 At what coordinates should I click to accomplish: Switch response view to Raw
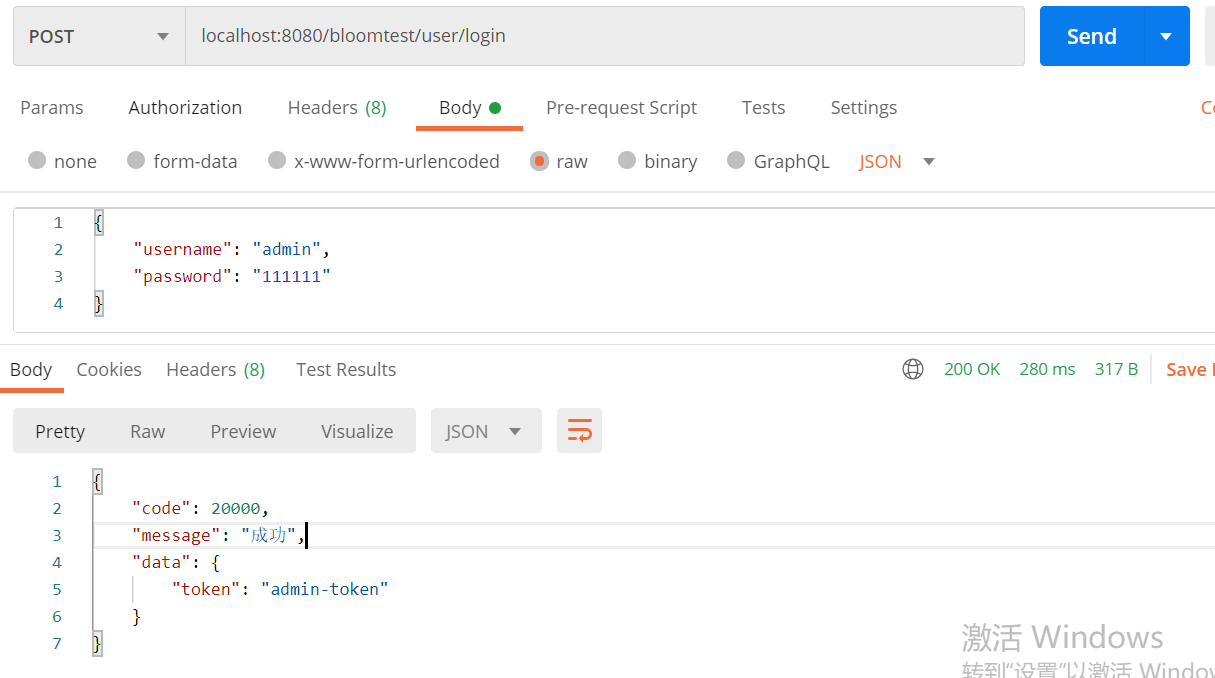(147, 431)
